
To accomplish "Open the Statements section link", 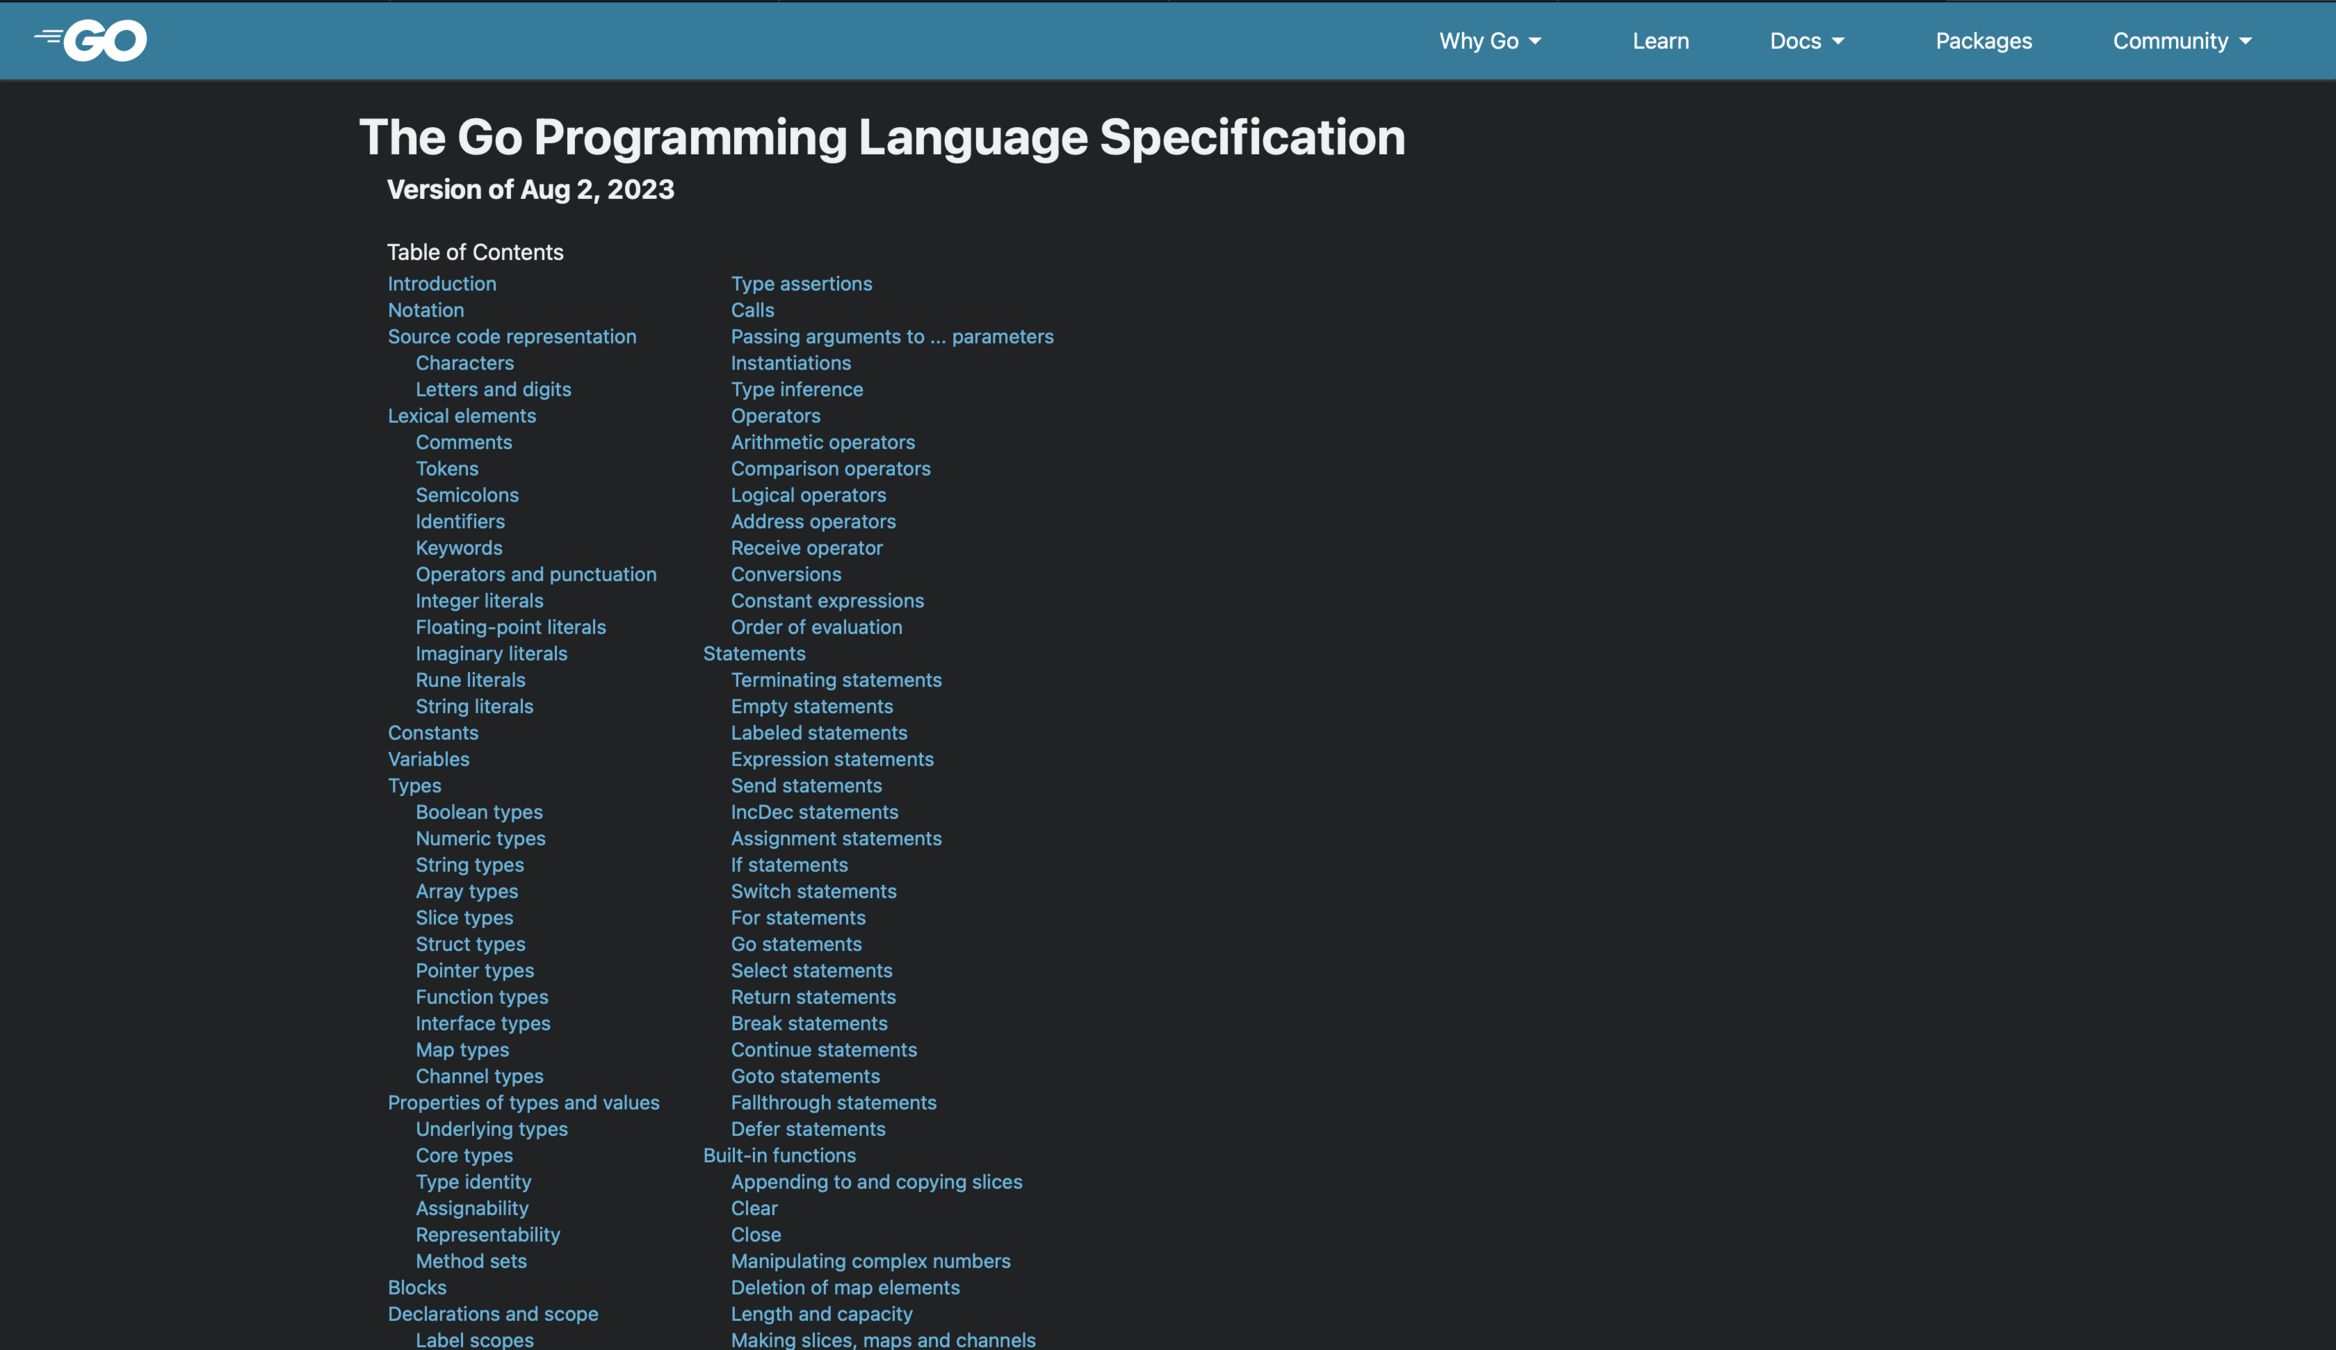I will (x=753, y=654).
